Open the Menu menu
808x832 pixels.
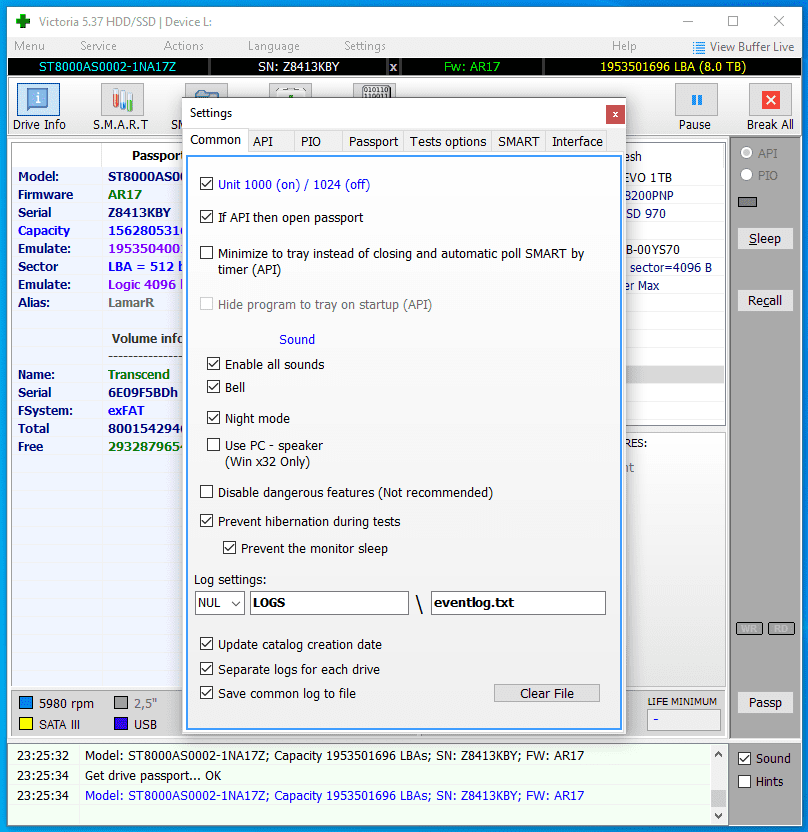tap(30, 46)
